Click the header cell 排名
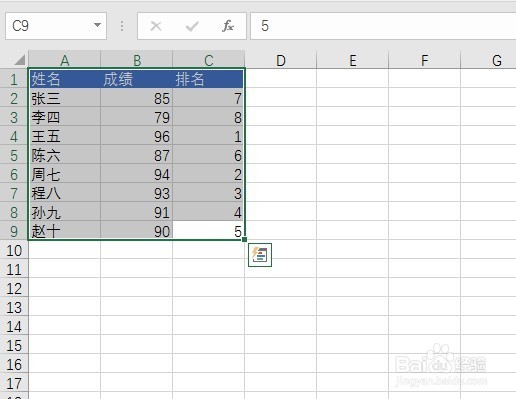 point(209,79)
